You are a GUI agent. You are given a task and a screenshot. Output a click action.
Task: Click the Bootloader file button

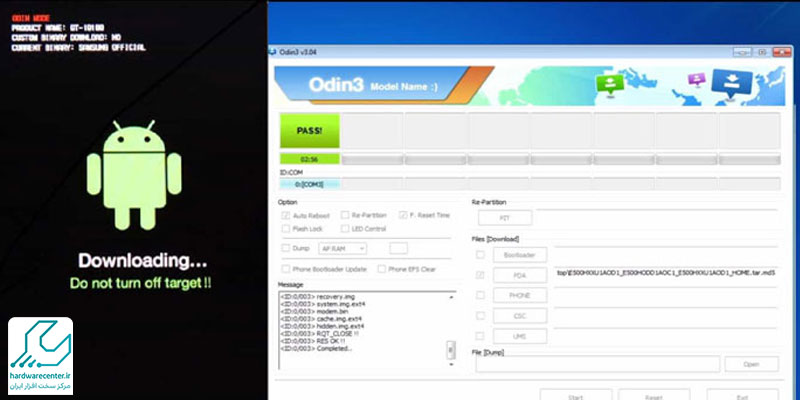(520, 255)
